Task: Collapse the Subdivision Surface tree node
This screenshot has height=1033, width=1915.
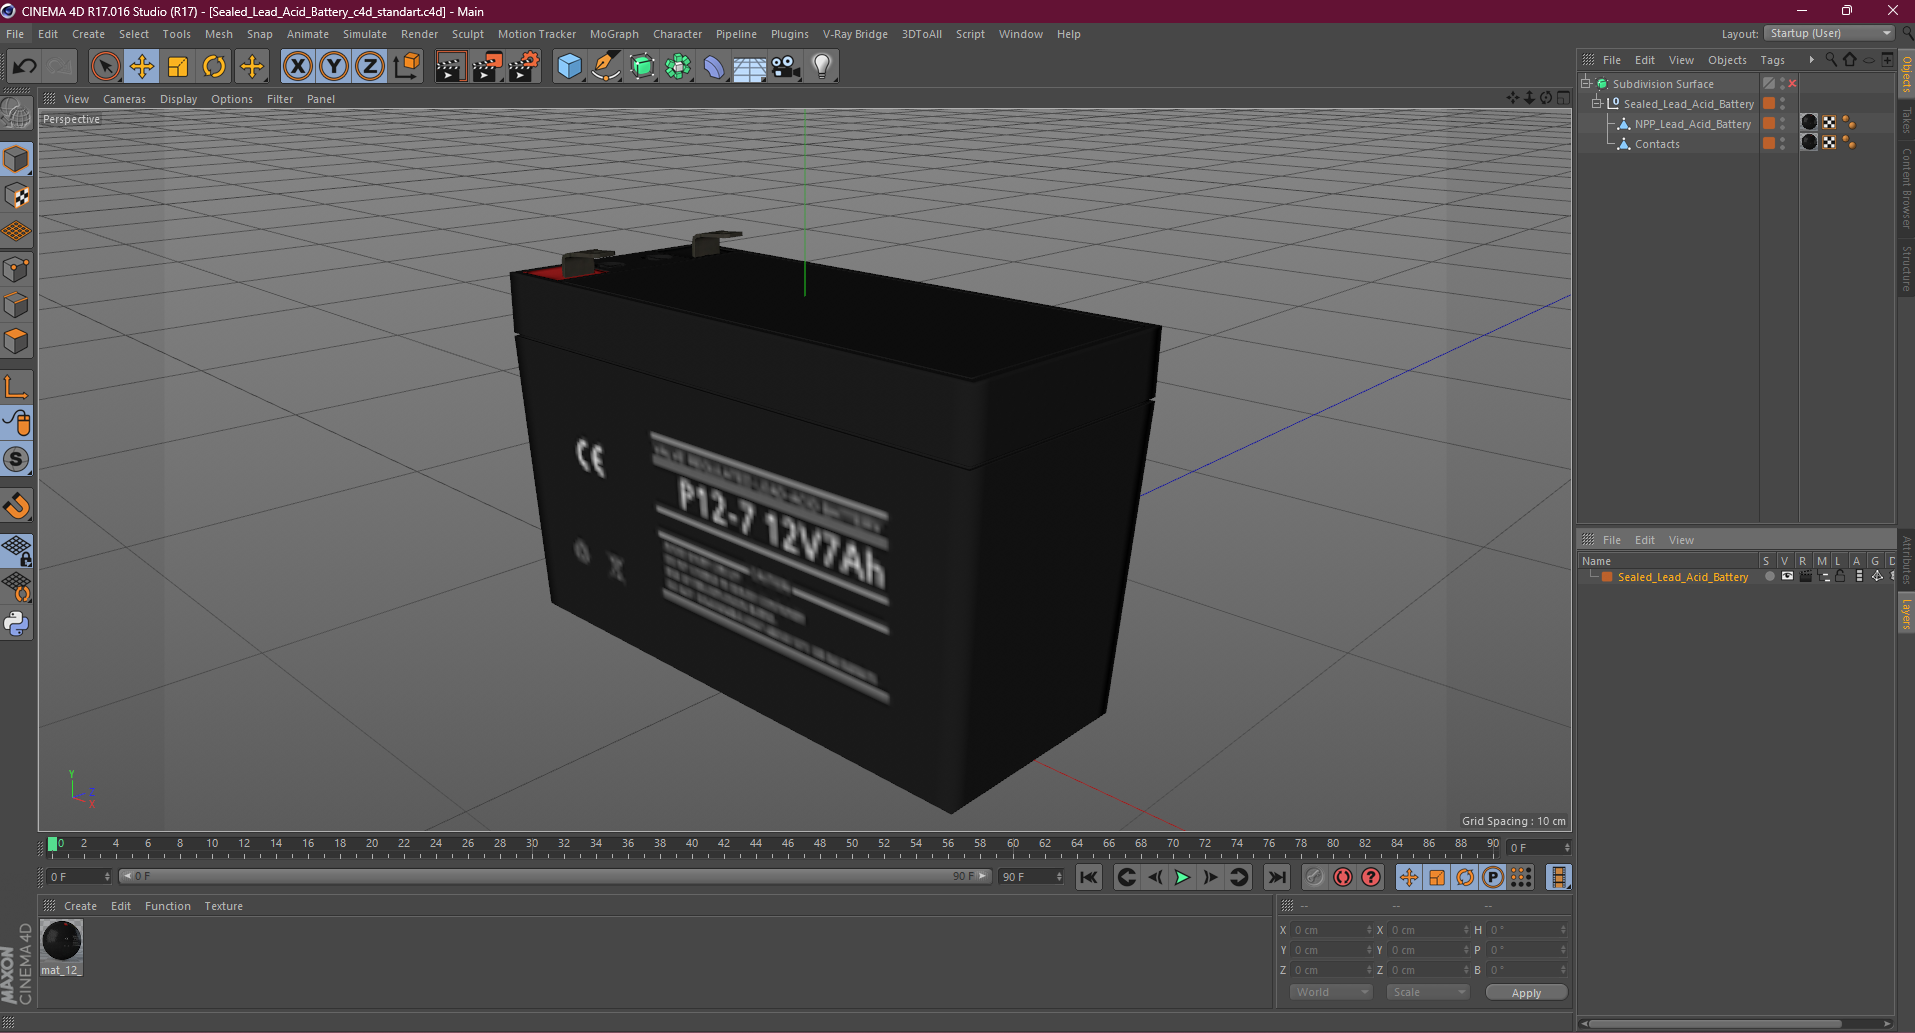Action: coord(1586,84)
